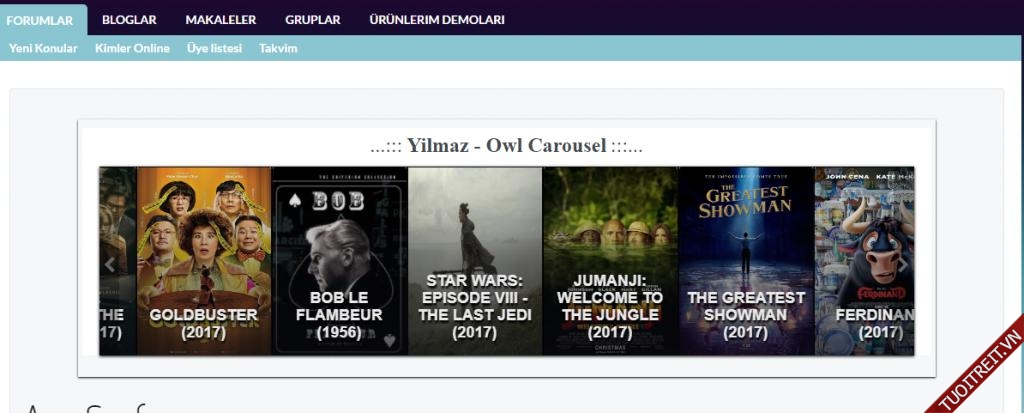Switch to the Bloglar tab
This screenshot has height=413, width=1024.
[129, 20]
